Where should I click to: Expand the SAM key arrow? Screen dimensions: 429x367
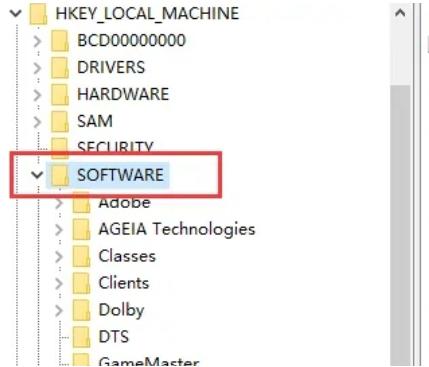[37, 122]
